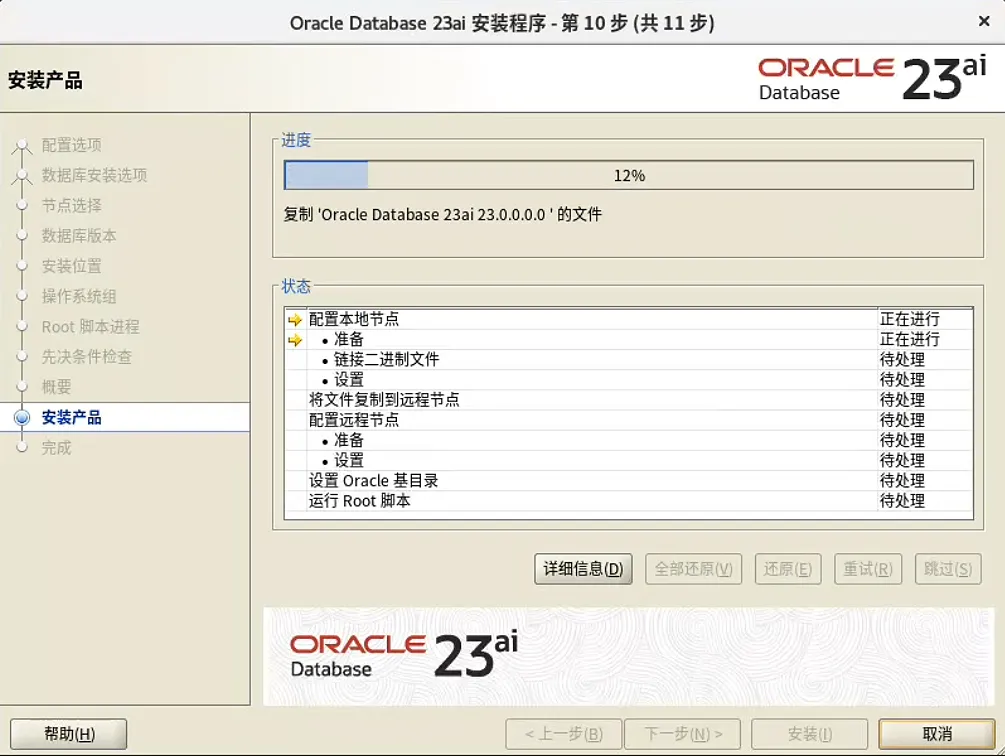Open 帮助 from the bottom left
The image size is (1005, 756).
66,733
